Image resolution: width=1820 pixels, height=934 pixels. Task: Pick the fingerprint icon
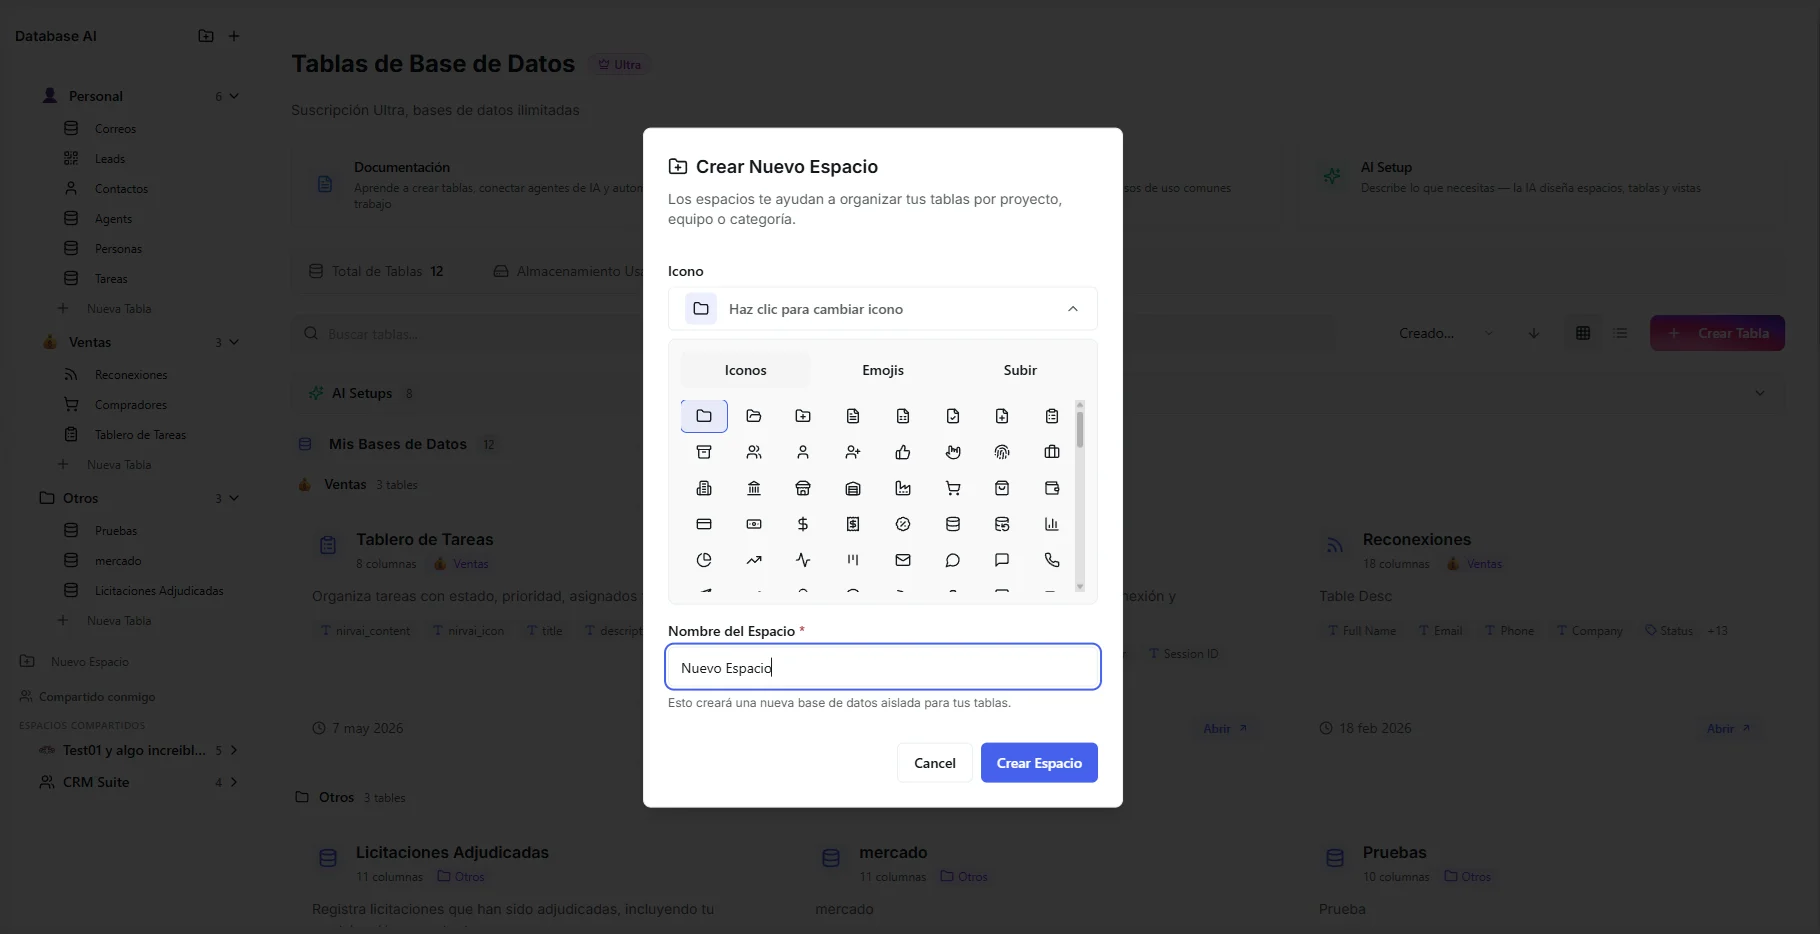point(1002,452)
